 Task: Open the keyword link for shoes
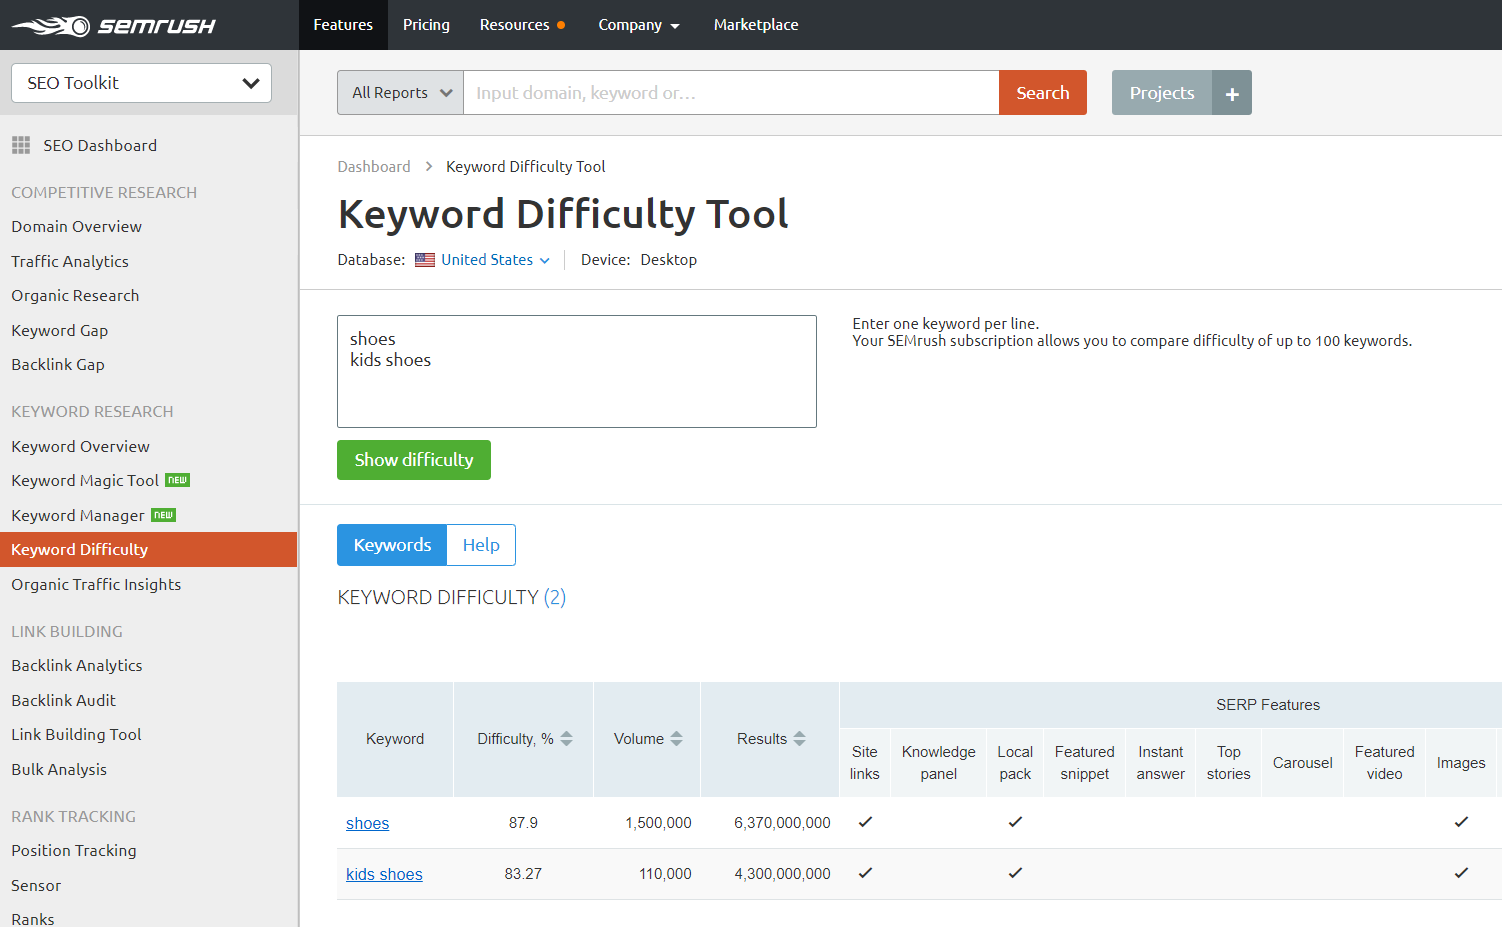click(367, 823)
